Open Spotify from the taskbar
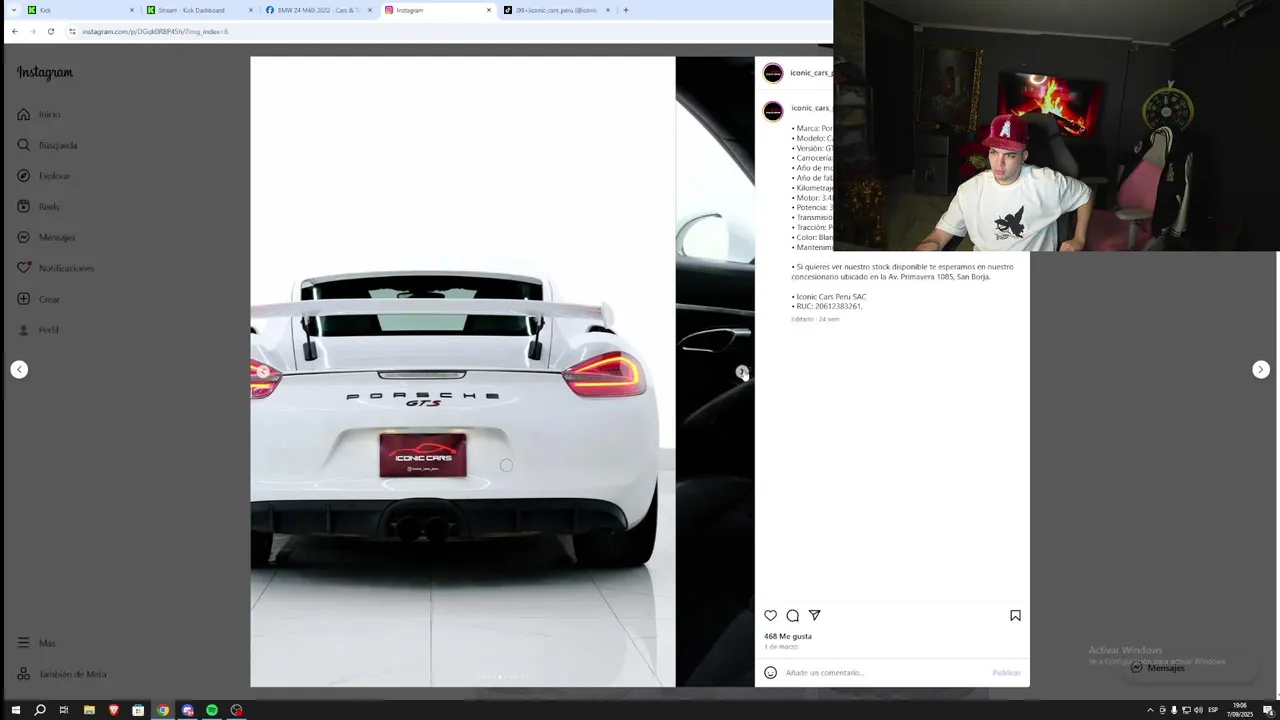 click(212, 710)
